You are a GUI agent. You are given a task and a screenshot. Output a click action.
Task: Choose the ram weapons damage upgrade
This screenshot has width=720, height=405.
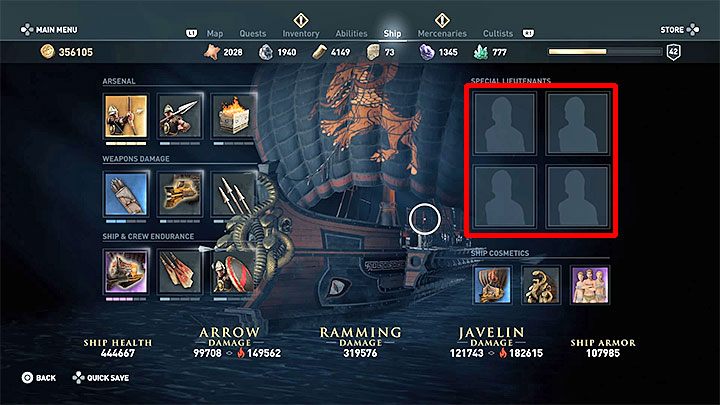click(x=180, y=194)
